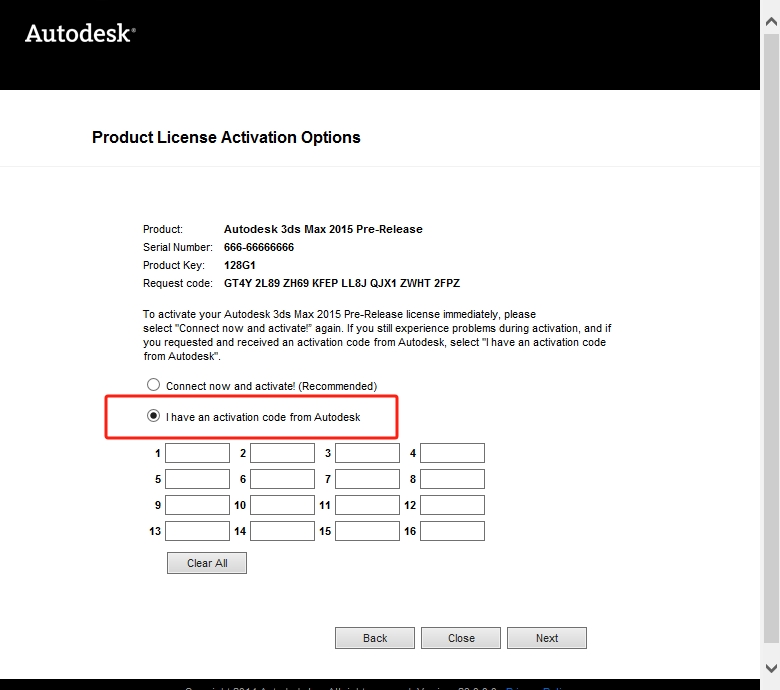Image resolution: width=780 pixels, height=690 pixels.
Task: Go back using the Back button
Action: click(x=375, y=638)
